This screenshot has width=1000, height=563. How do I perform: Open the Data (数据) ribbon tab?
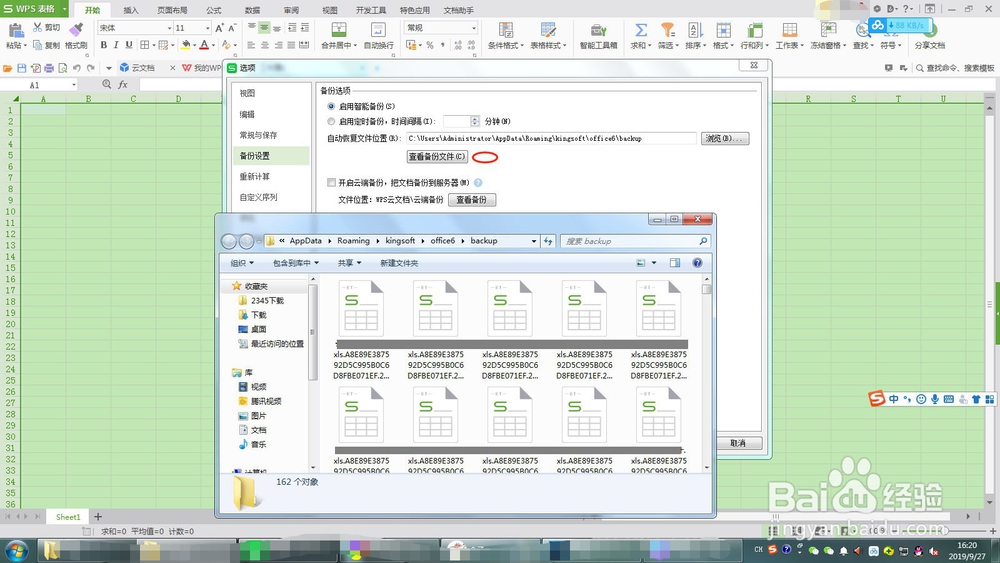point(253,10)
